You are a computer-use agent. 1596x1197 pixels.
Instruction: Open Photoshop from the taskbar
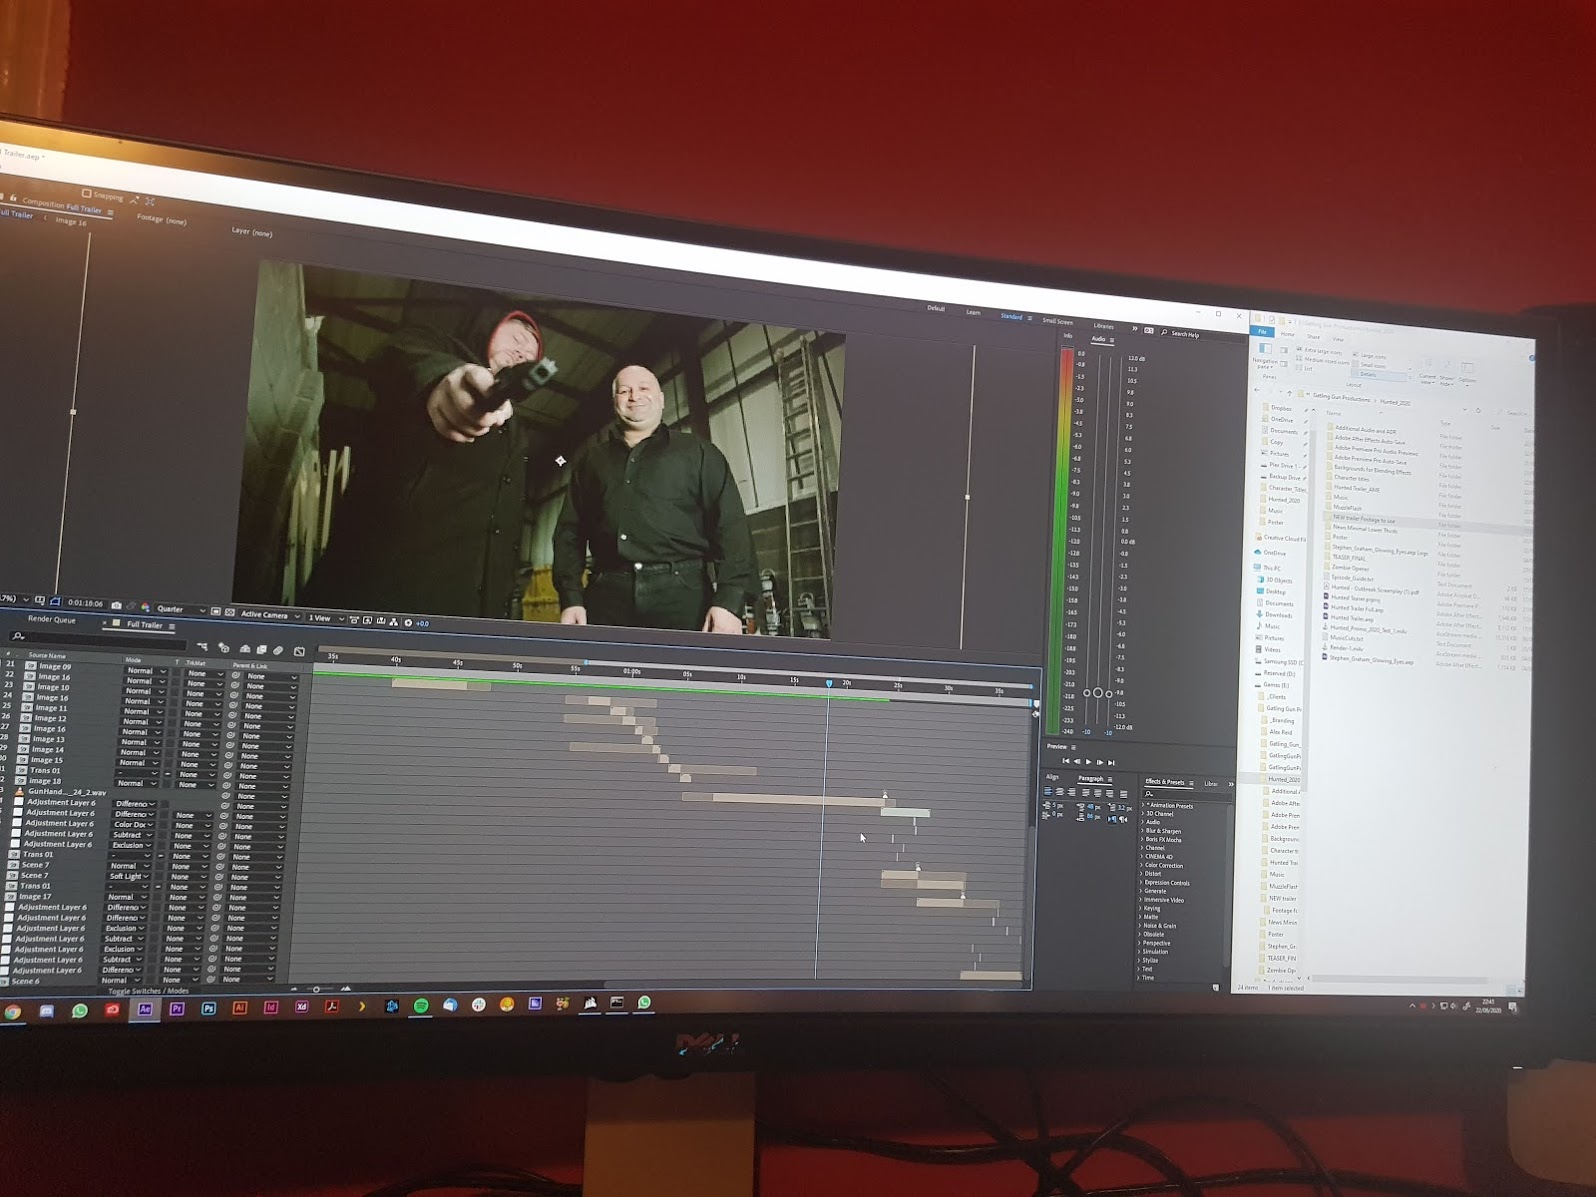click(x=208, y=1009)
